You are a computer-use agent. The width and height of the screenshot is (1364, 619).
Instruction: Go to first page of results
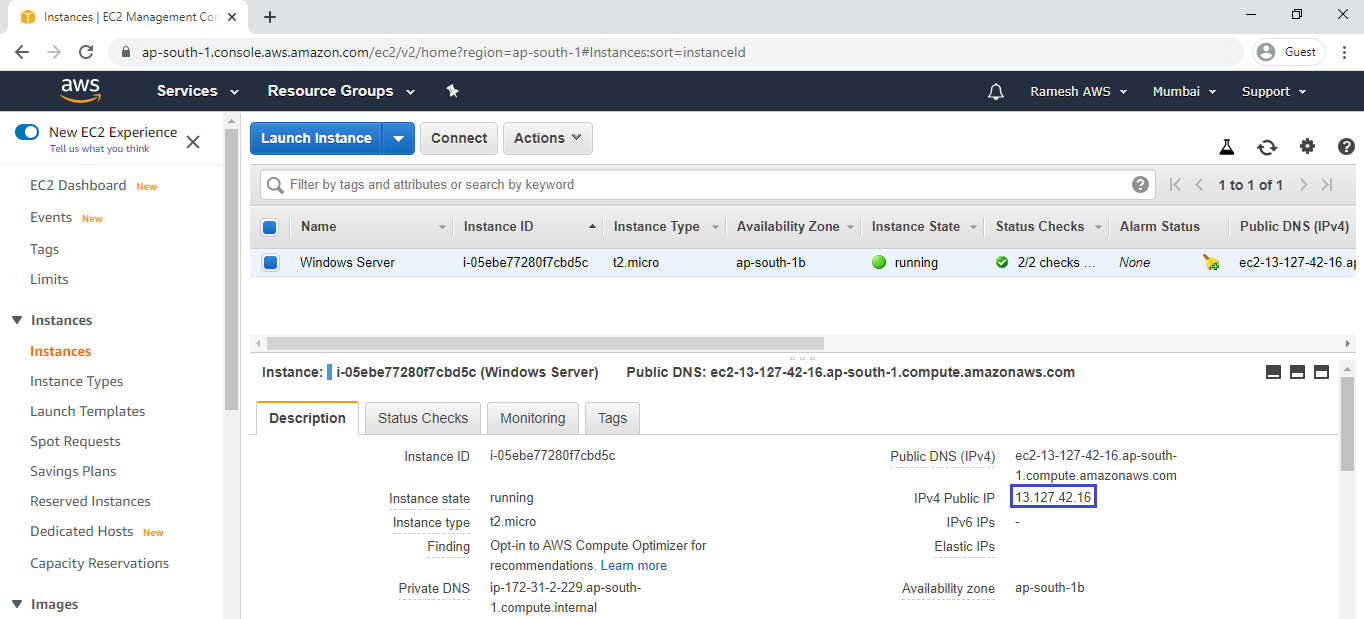coord(1175,185)
